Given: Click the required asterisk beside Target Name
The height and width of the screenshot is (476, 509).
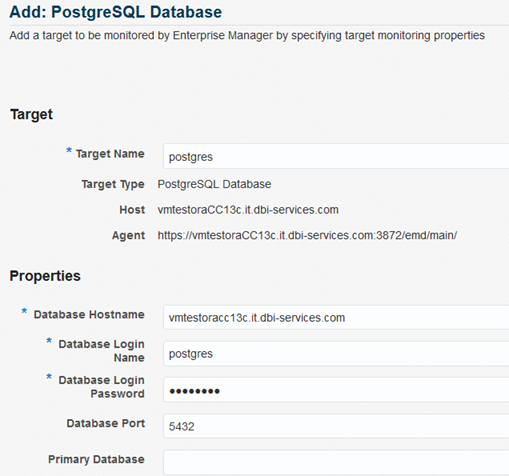Looking at the screenshot, I should [69, 150].
